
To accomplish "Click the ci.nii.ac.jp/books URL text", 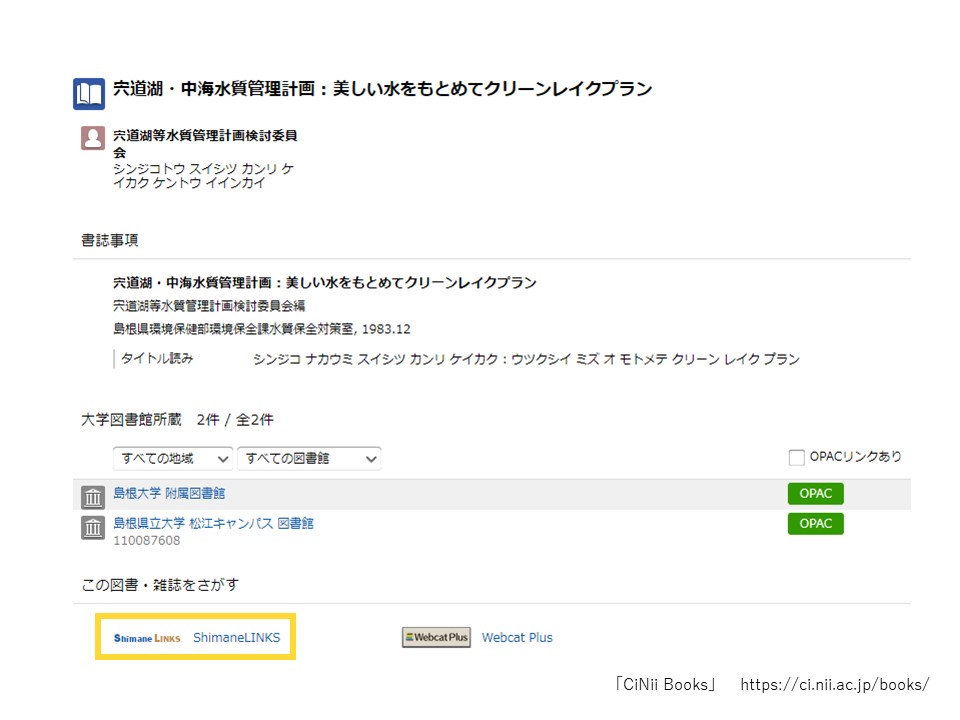I will 834,685.
